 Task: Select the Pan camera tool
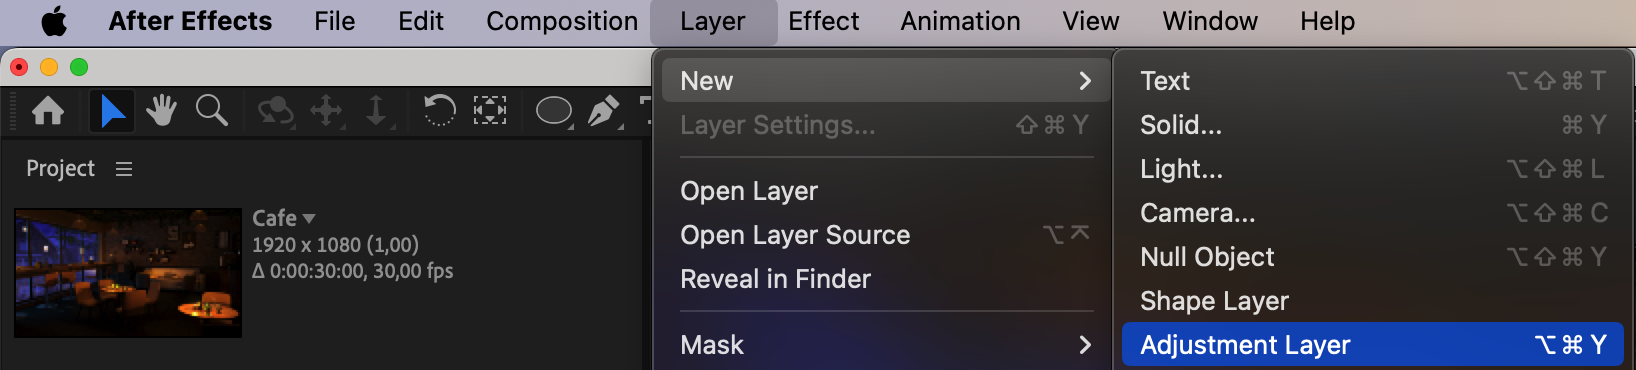326,111
